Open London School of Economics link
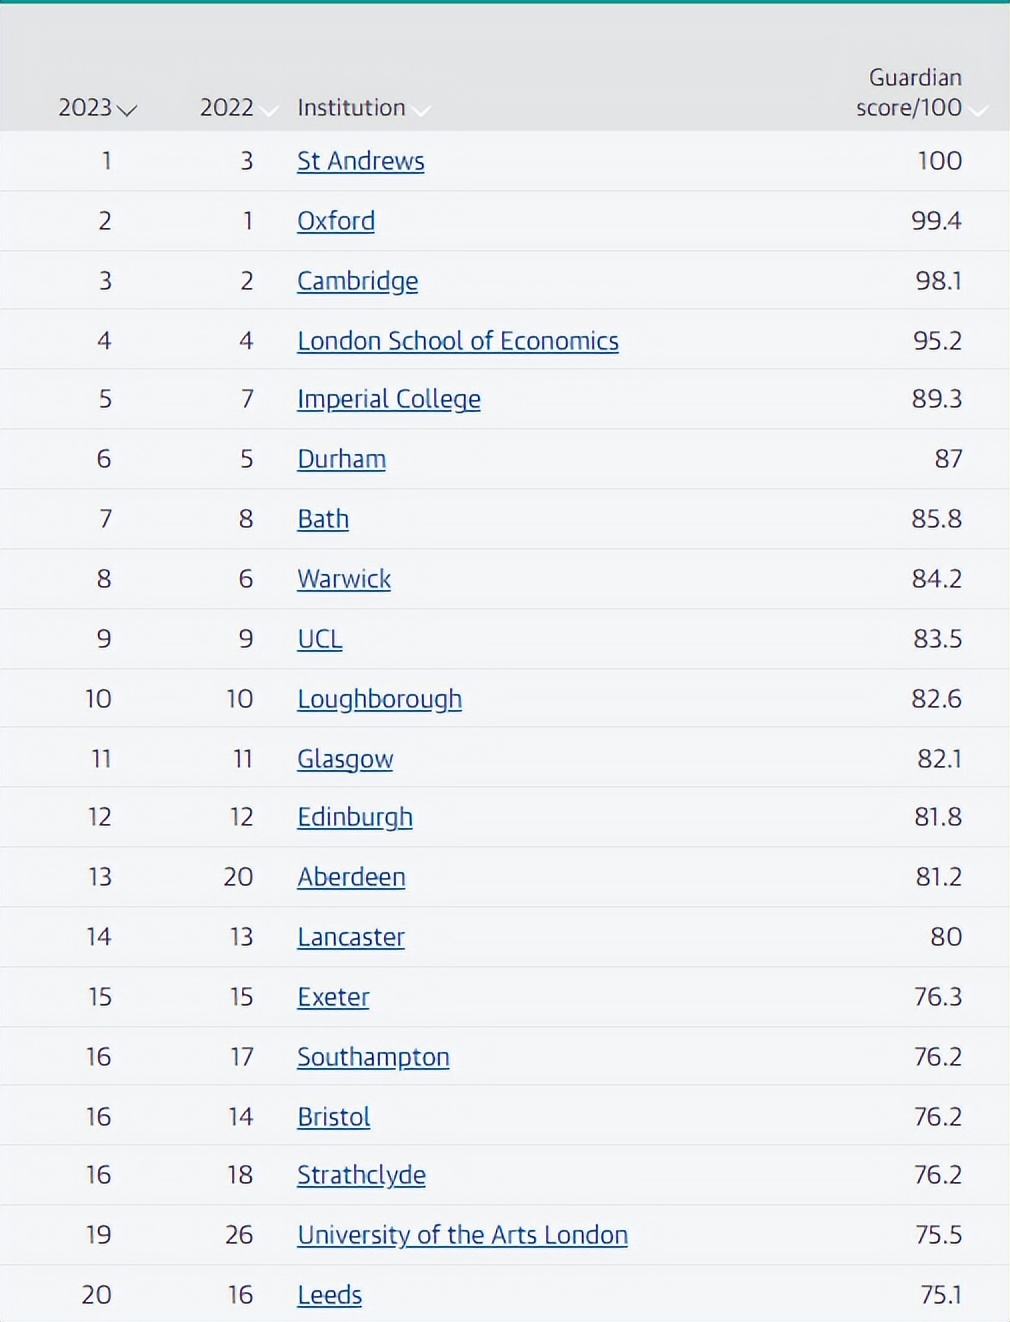This screenshot has height=1322, width=1010. 457,341
